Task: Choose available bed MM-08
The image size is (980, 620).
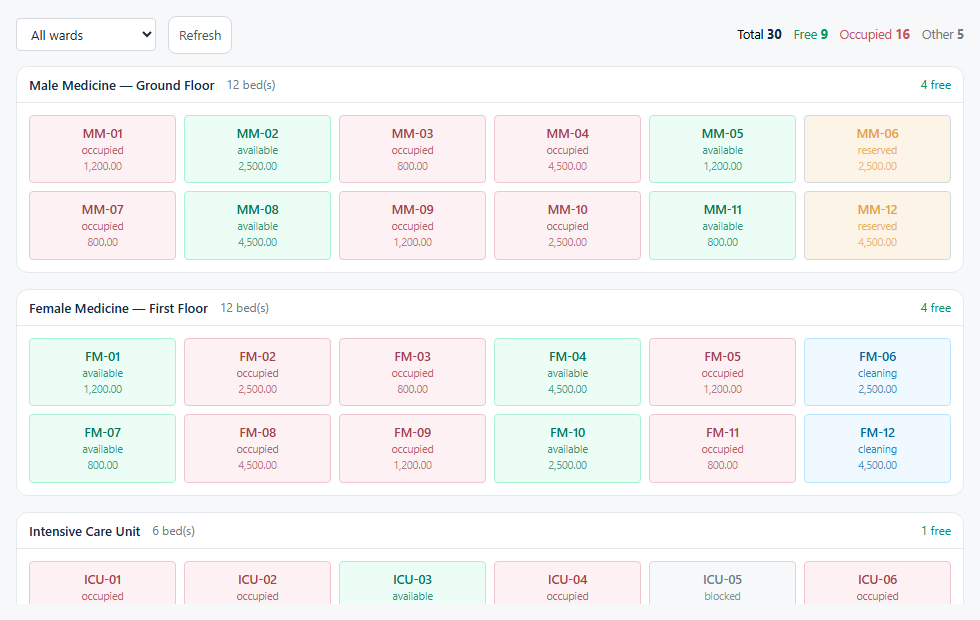Action: click(x=258, y=225)
